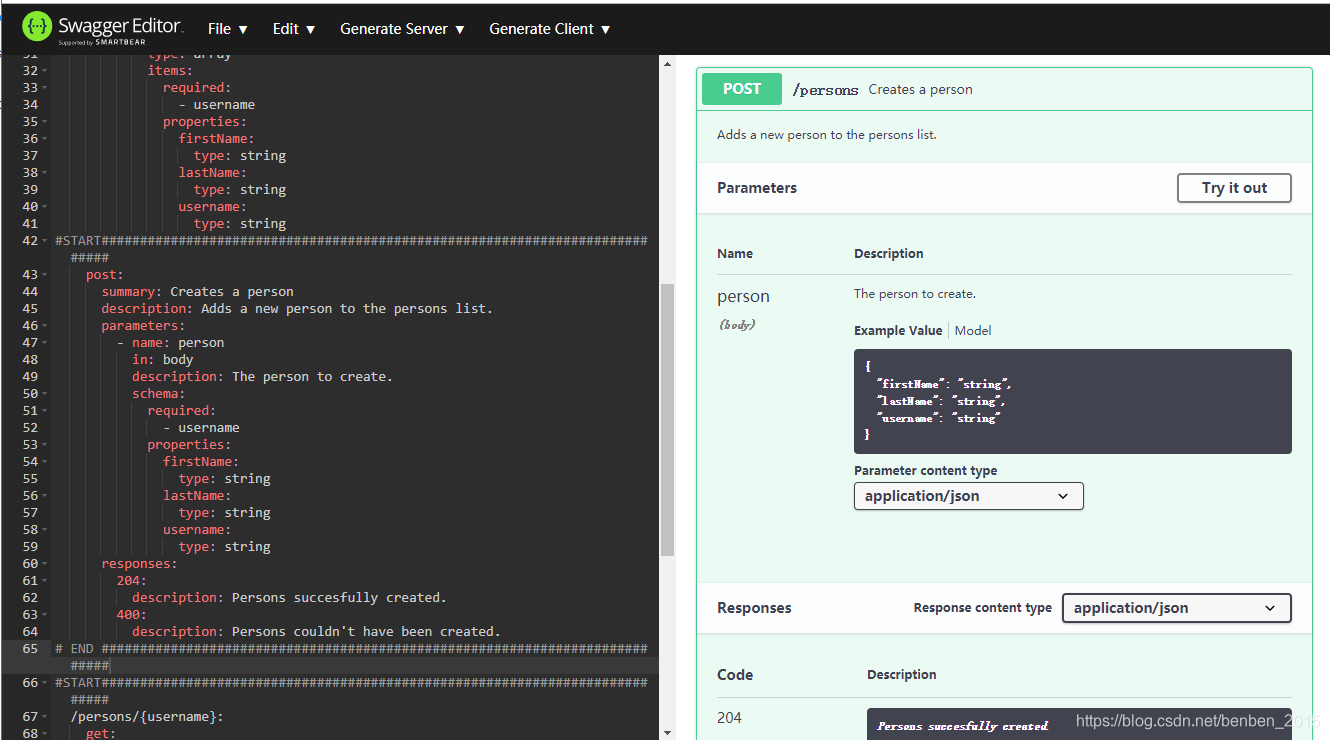
Task: Switch to the Example Value tab
Action: [x=898, y=330]
